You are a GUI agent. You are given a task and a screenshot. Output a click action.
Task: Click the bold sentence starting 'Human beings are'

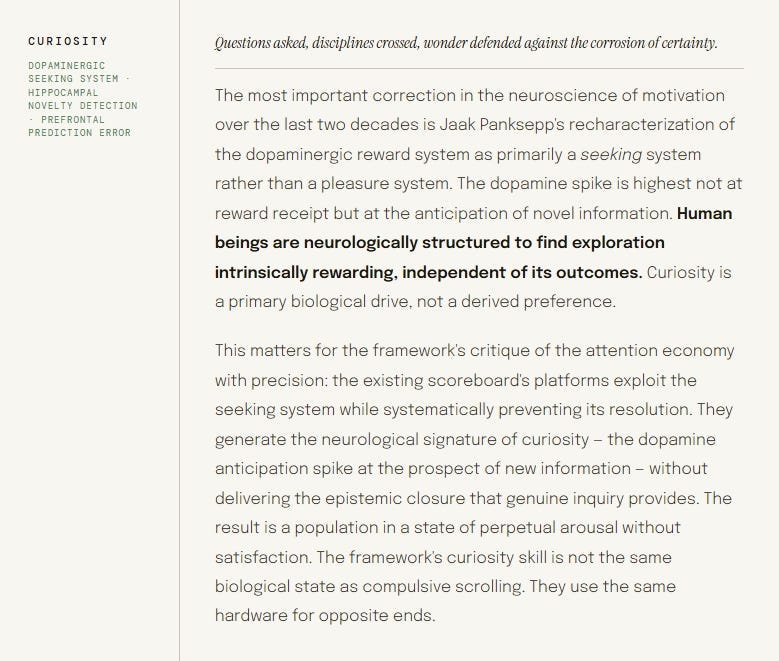[473, 243]
